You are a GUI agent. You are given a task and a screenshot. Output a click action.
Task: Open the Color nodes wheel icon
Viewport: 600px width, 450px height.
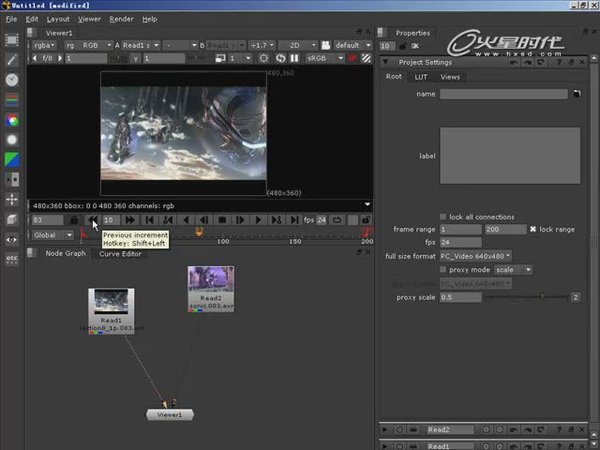coord(12,119)
